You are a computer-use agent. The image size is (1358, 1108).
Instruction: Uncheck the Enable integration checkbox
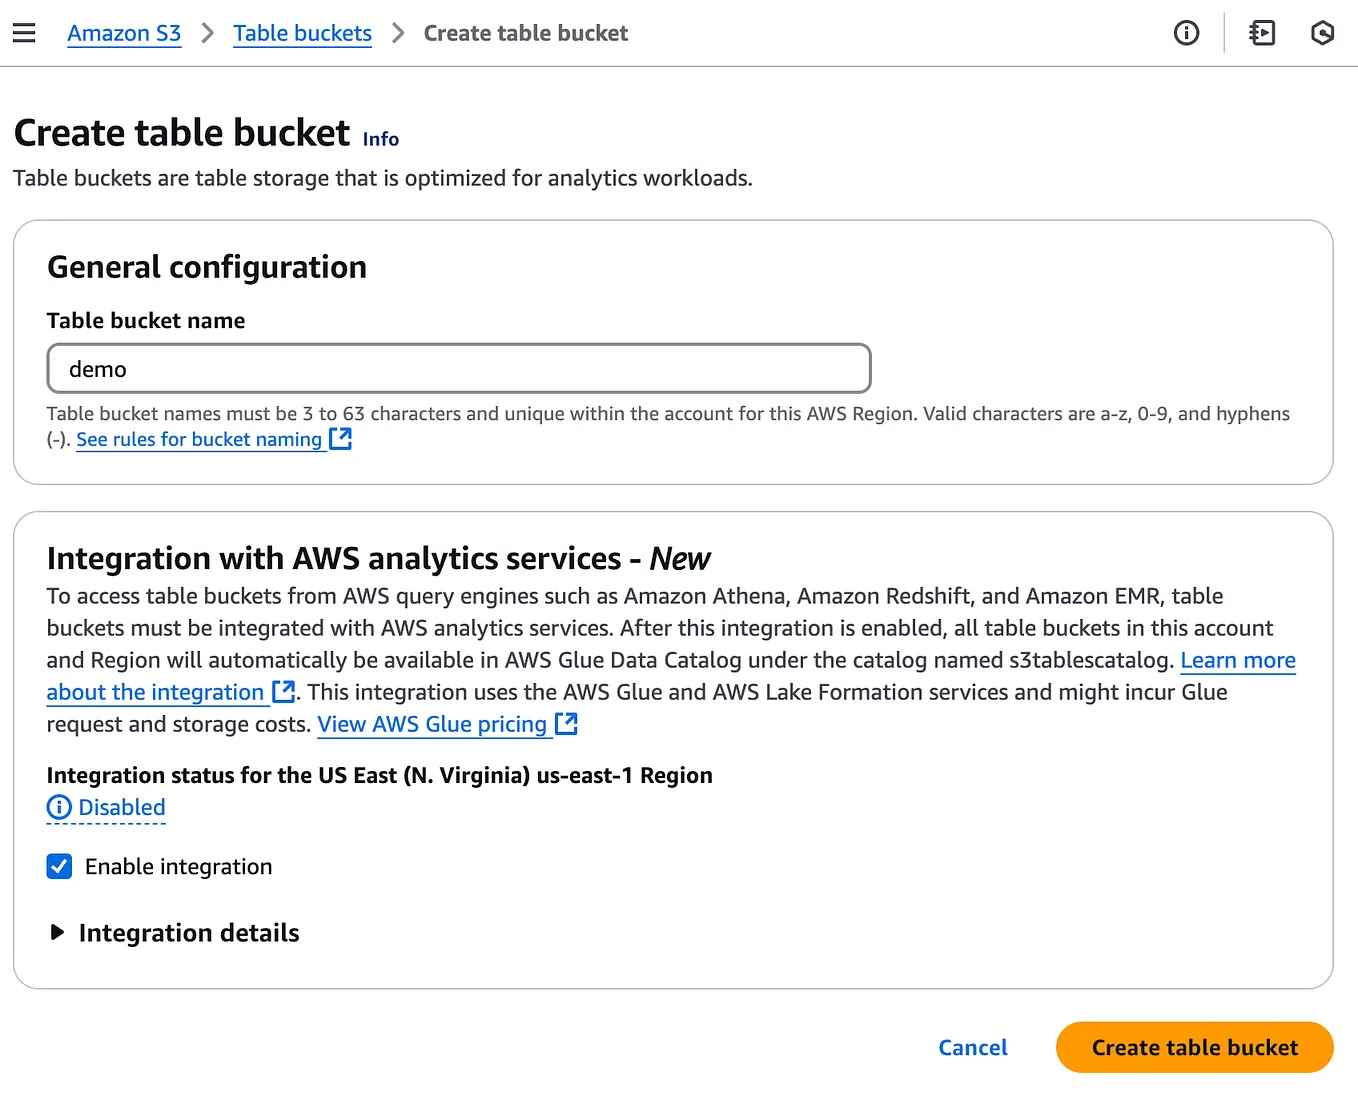tap(59, 866)
